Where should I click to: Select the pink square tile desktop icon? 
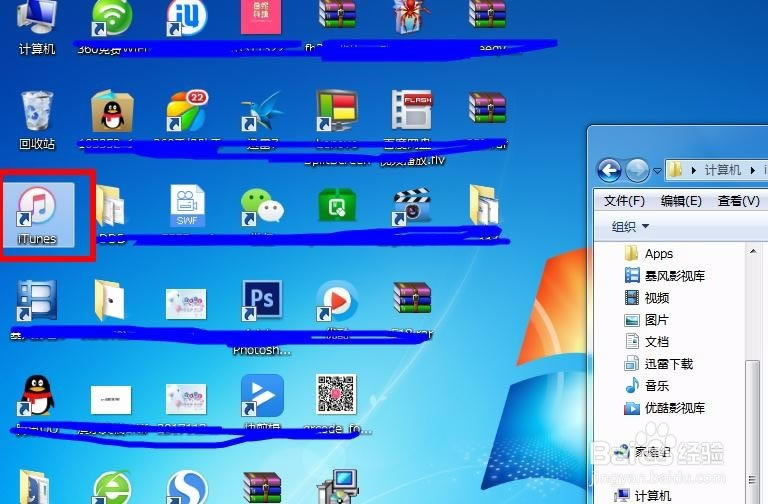pyautogui.click(x=261, y=17)
